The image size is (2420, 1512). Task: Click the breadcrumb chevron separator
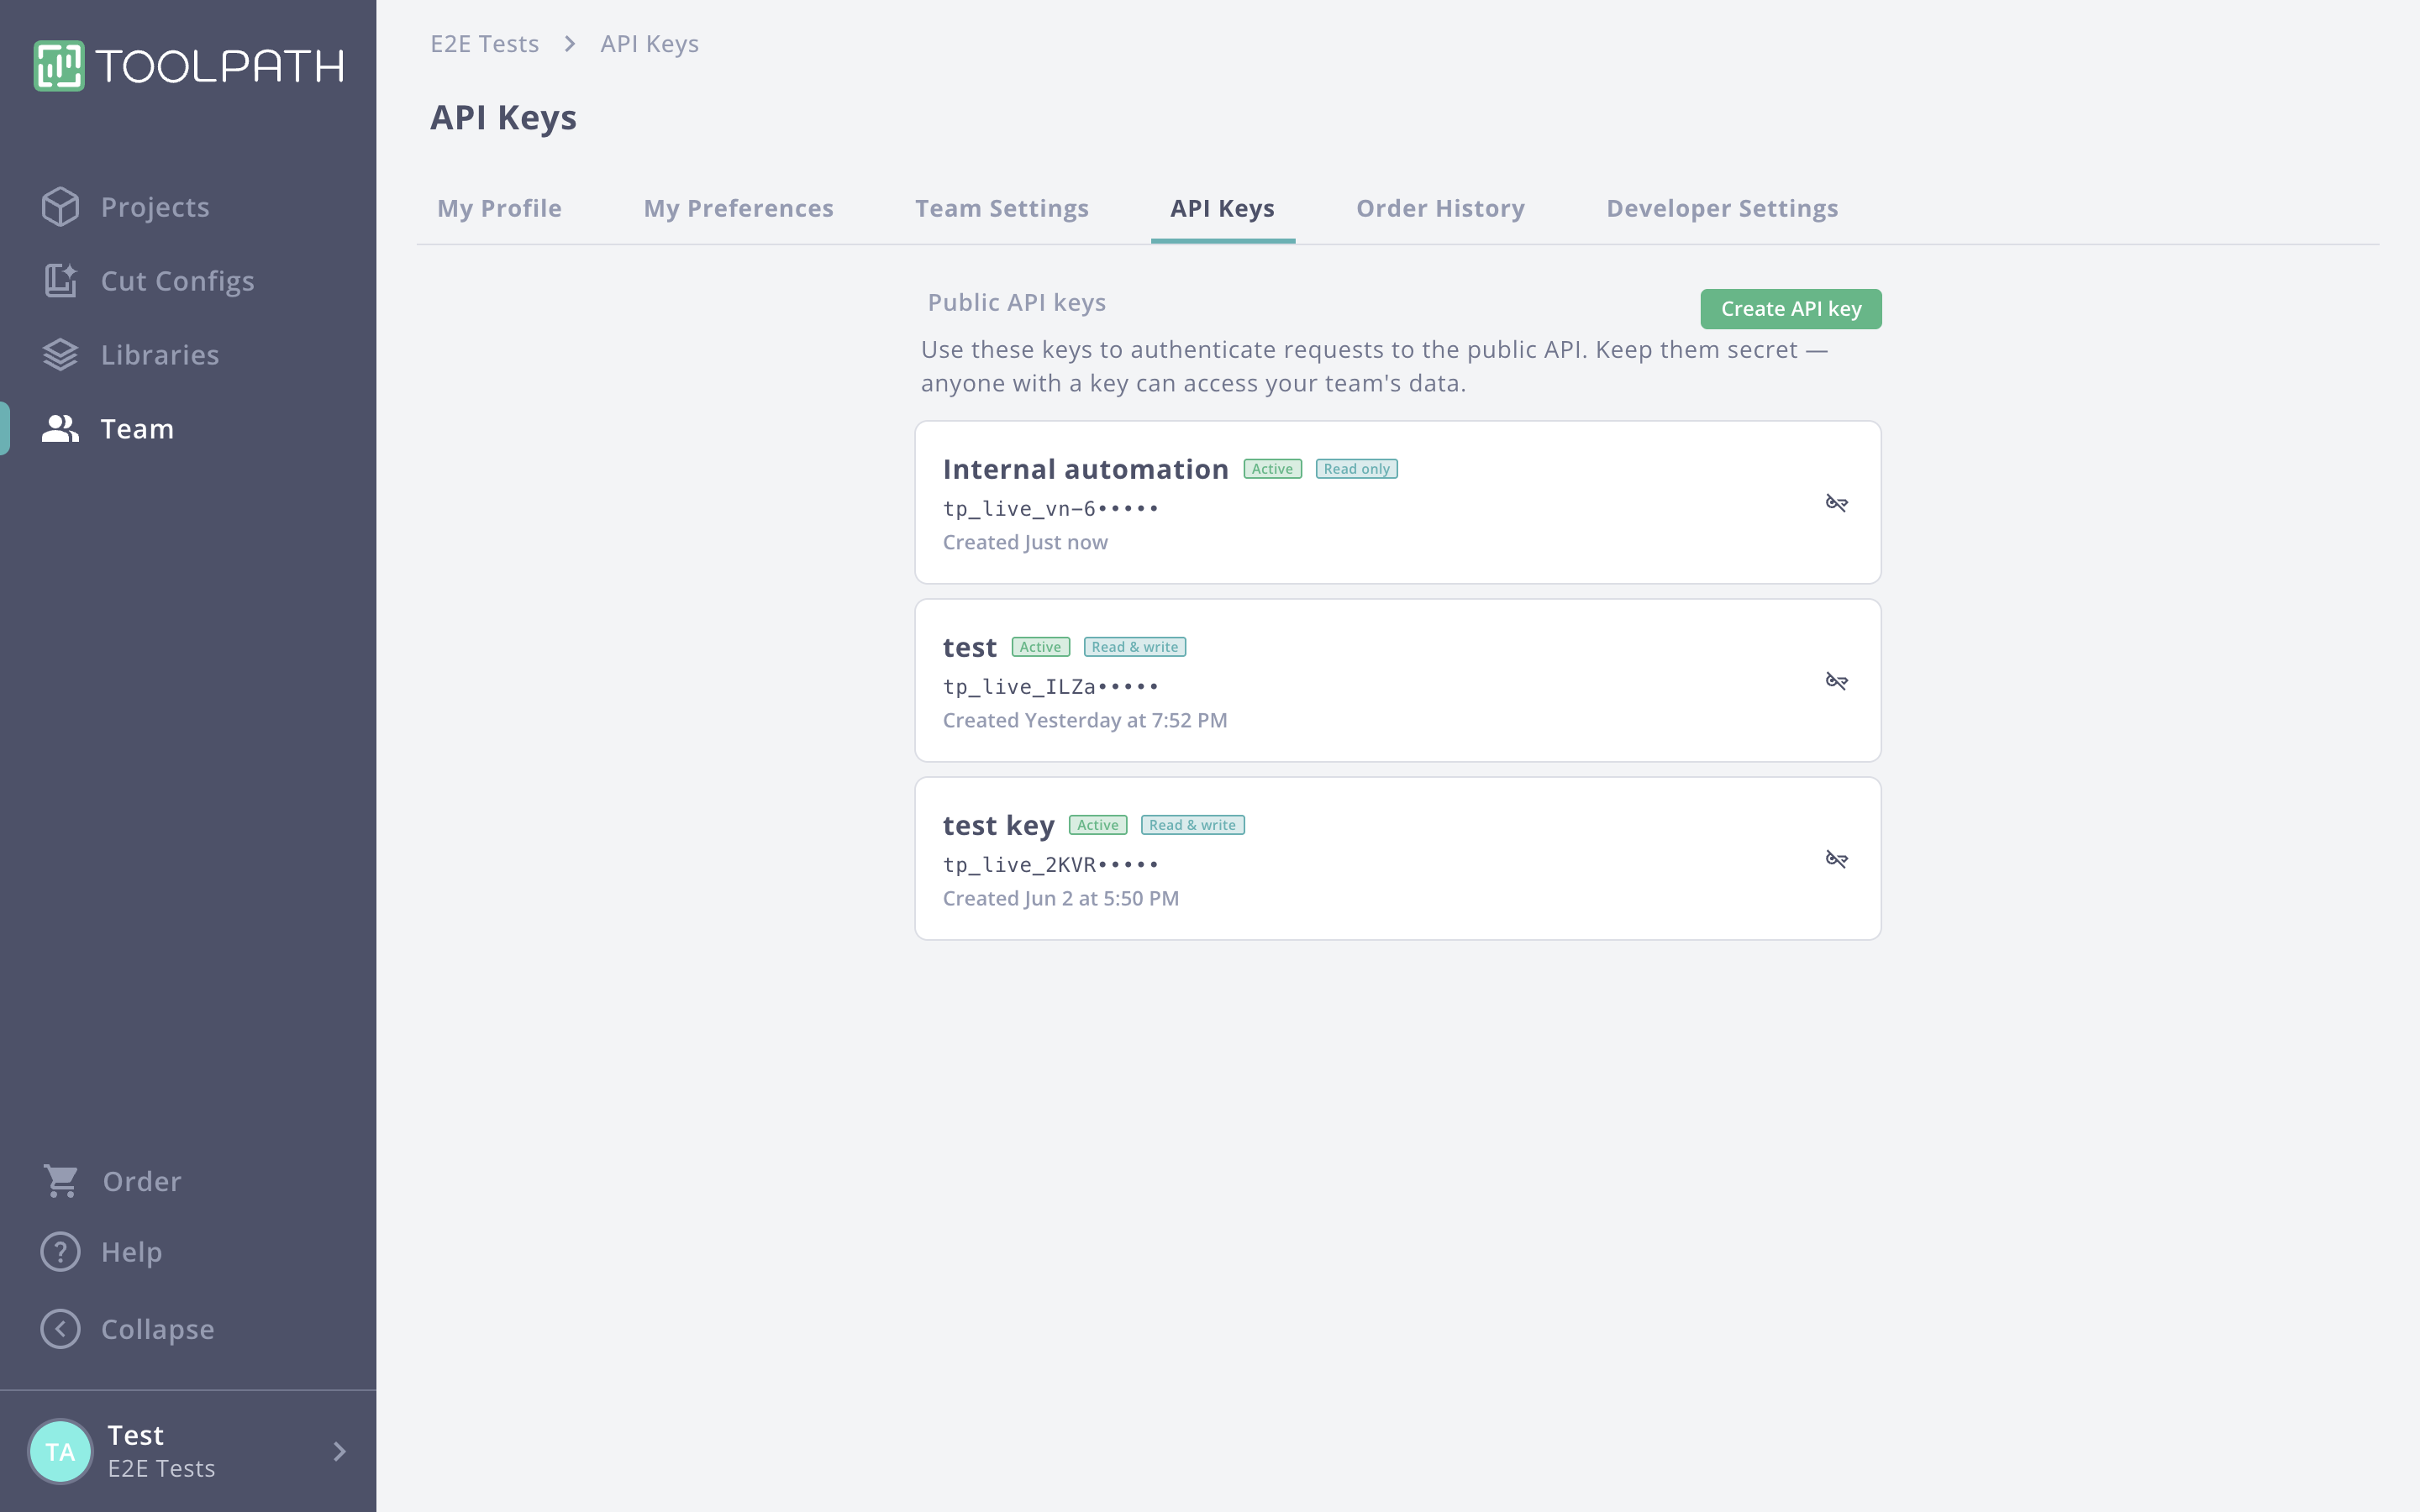click(570, 44)
